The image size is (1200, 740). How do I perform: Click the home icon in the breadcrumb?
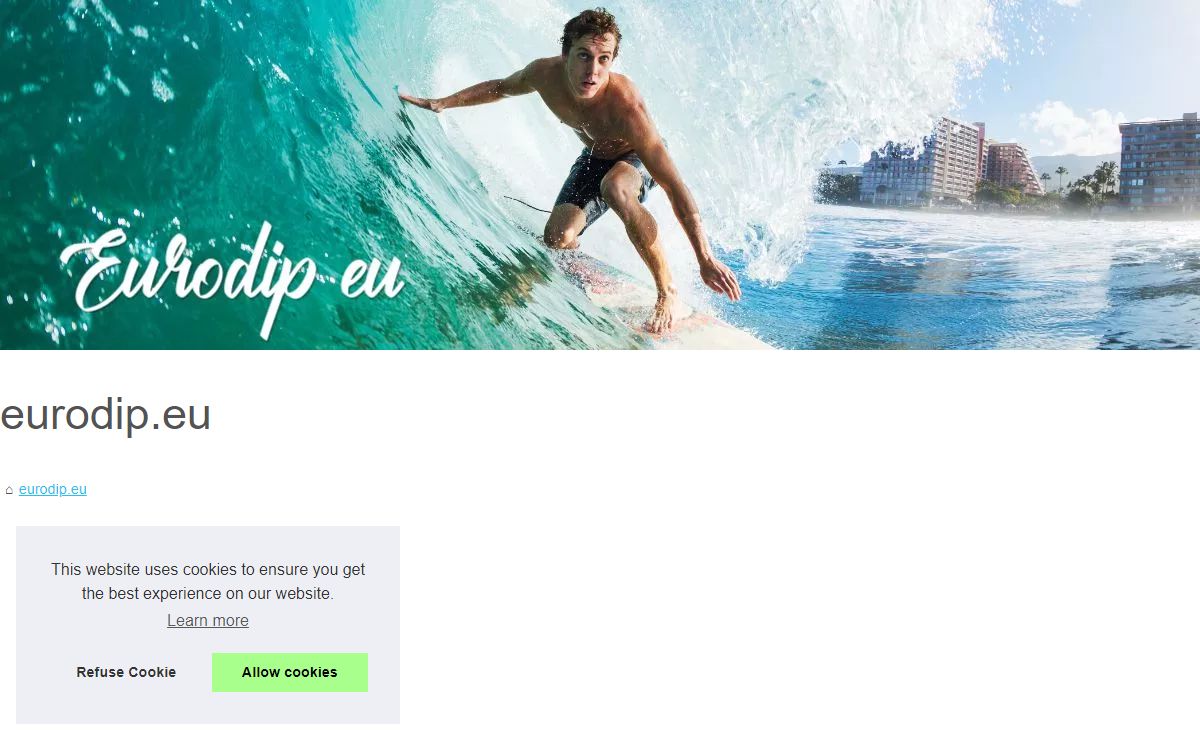pyautogui.click(x=9, y=490)
